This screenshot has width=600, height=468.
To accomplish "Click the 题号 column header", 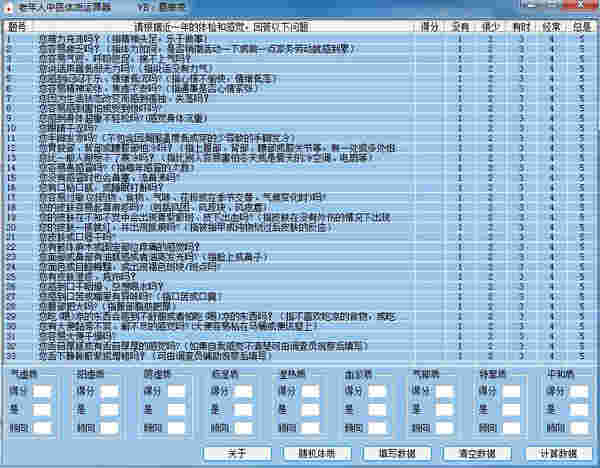I will 17,27.
